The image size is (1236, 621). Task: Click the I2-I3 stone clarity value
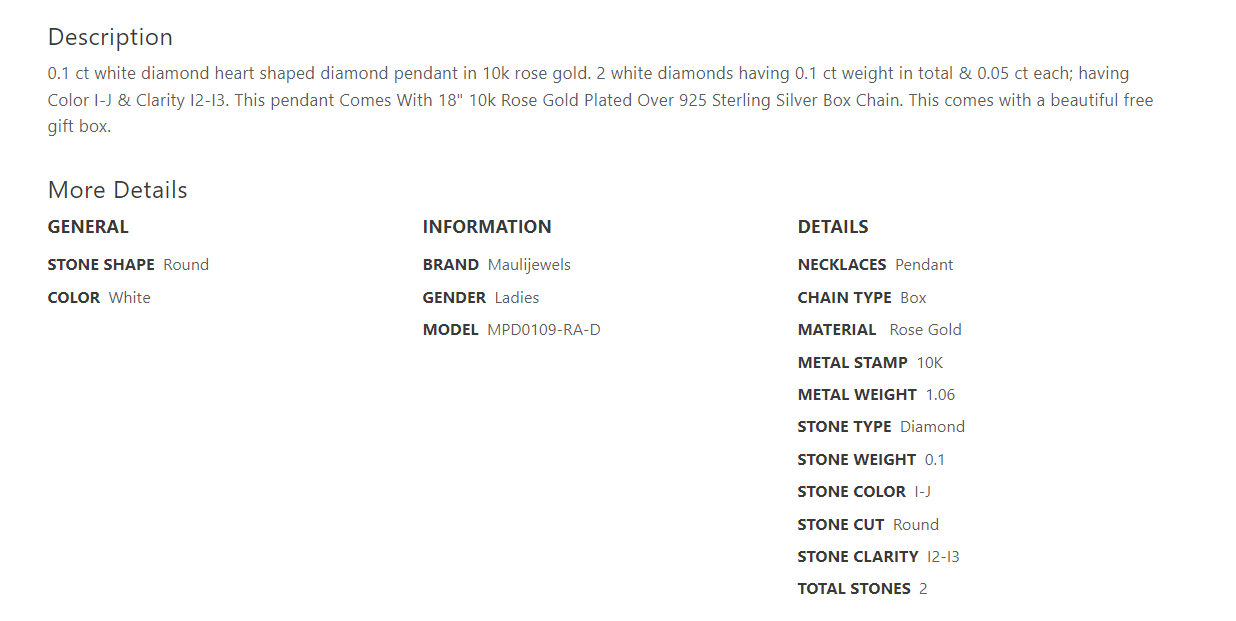pyautogui.click(x=943, y=557)
